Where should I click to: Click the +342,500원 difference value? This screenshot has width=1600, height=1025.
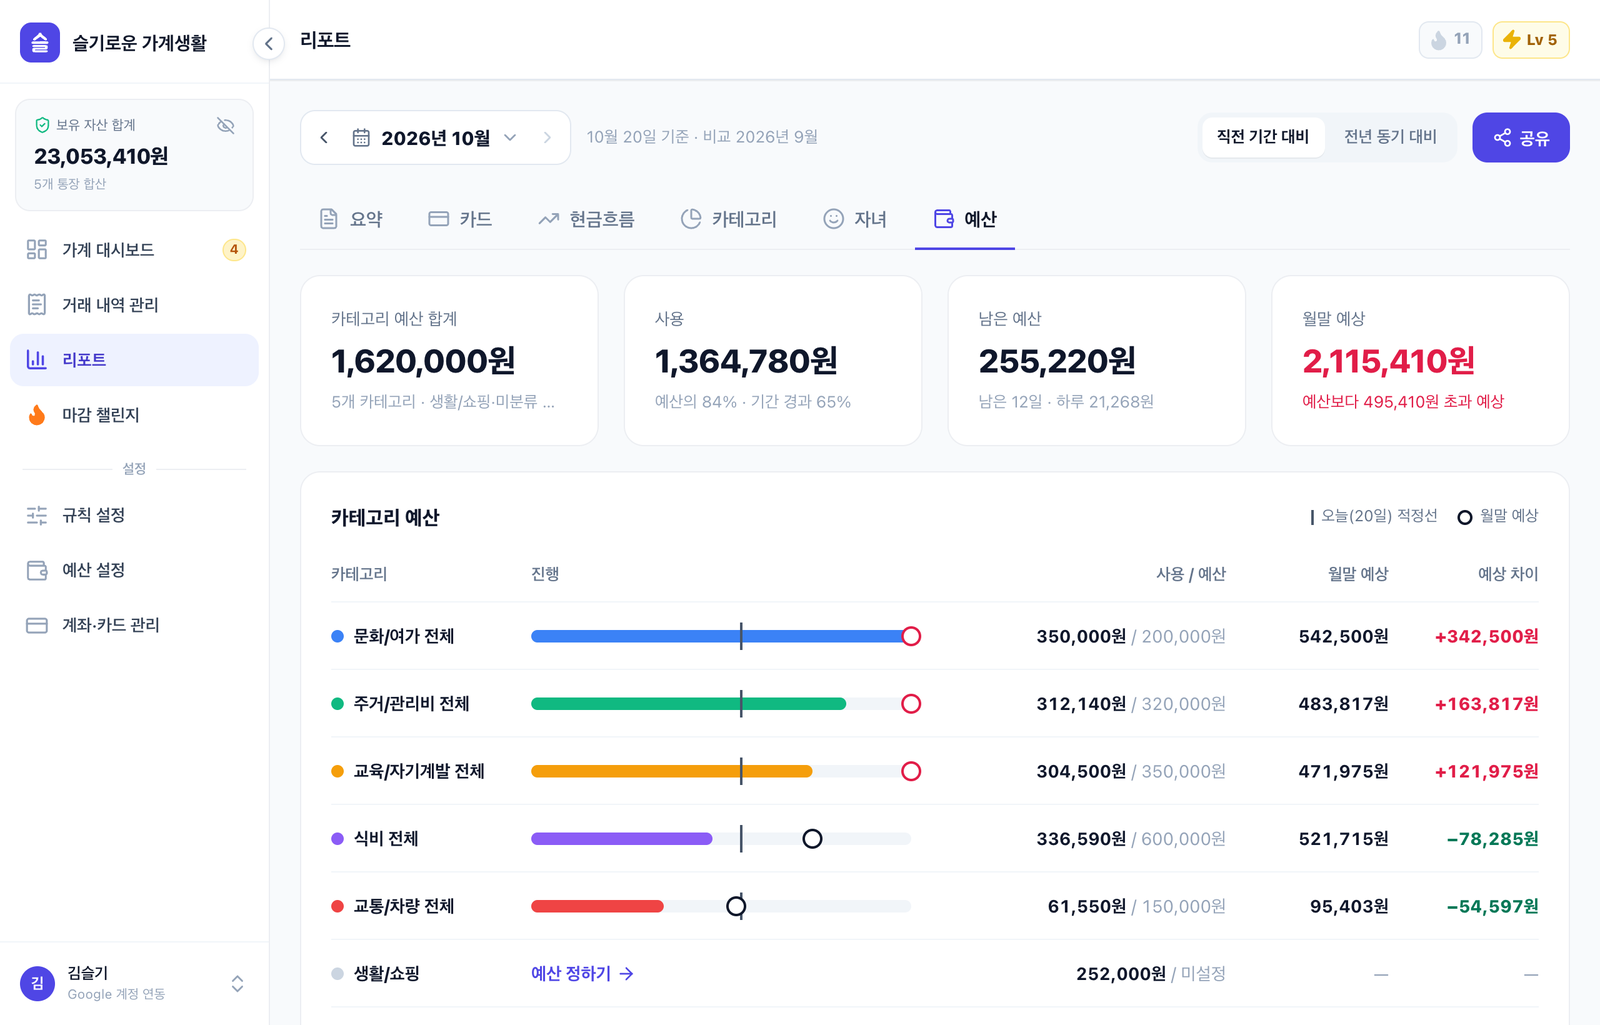pyautogui.click(x=1486, y=636)
